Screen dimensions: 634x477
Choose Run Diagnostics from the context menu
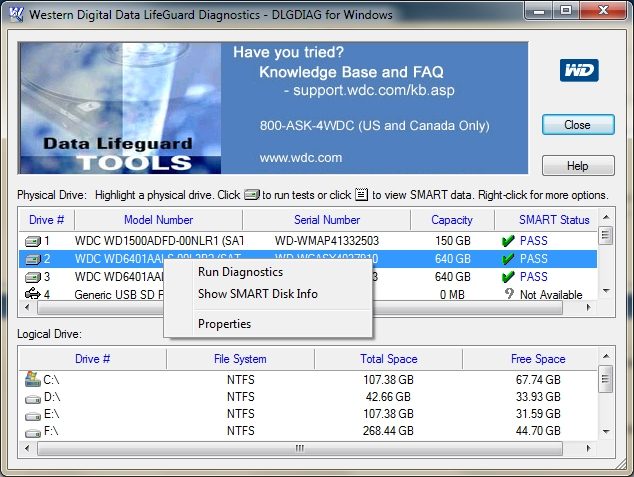241,272
